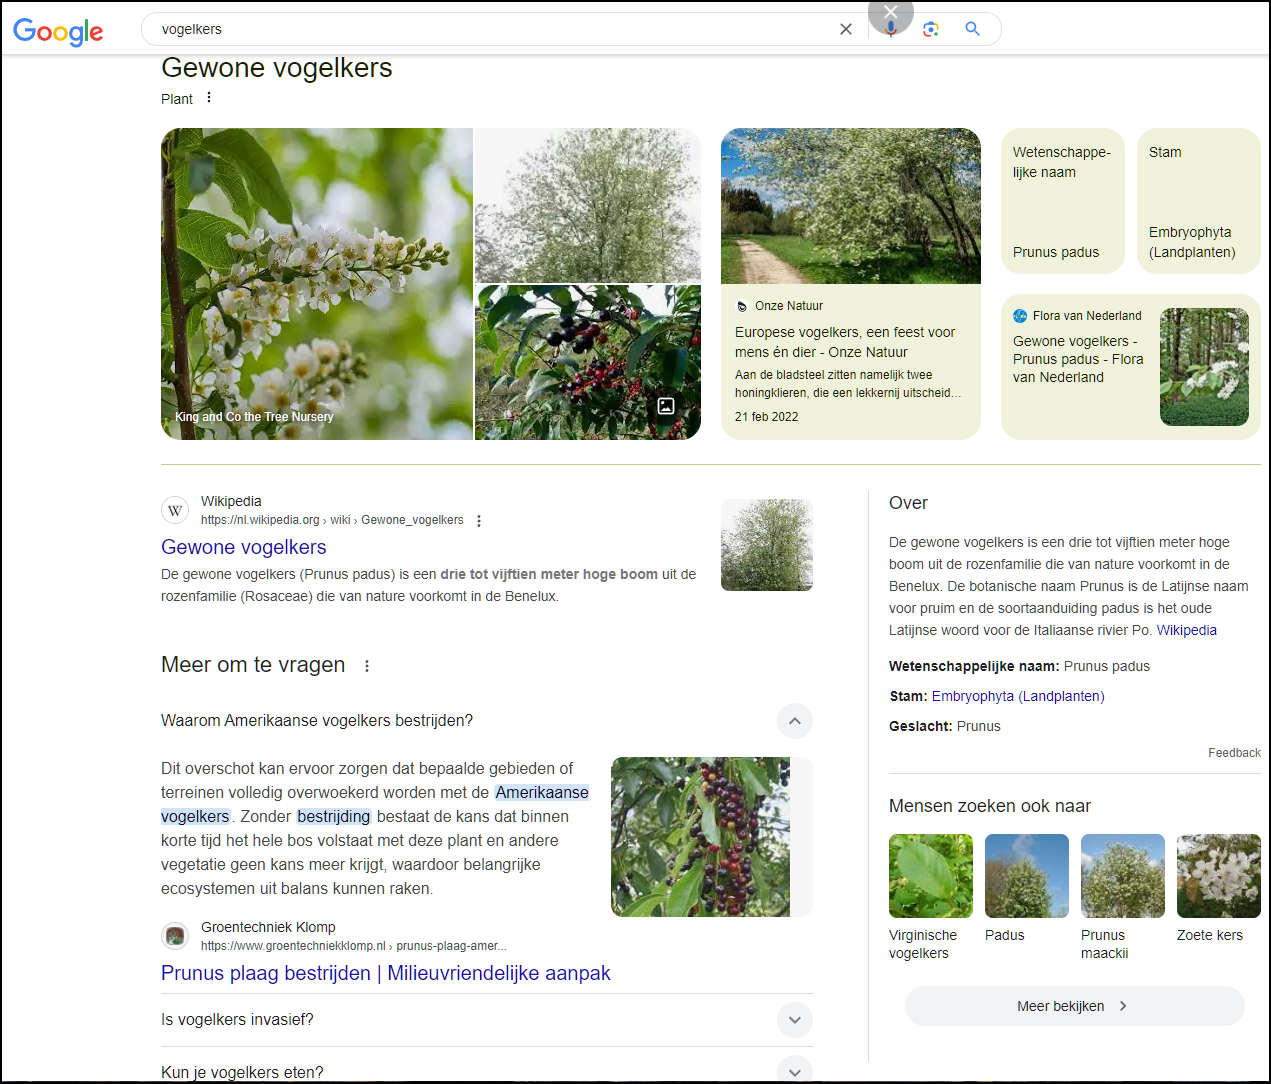
Task: Clear the search box text
Action: click(845, 29)
